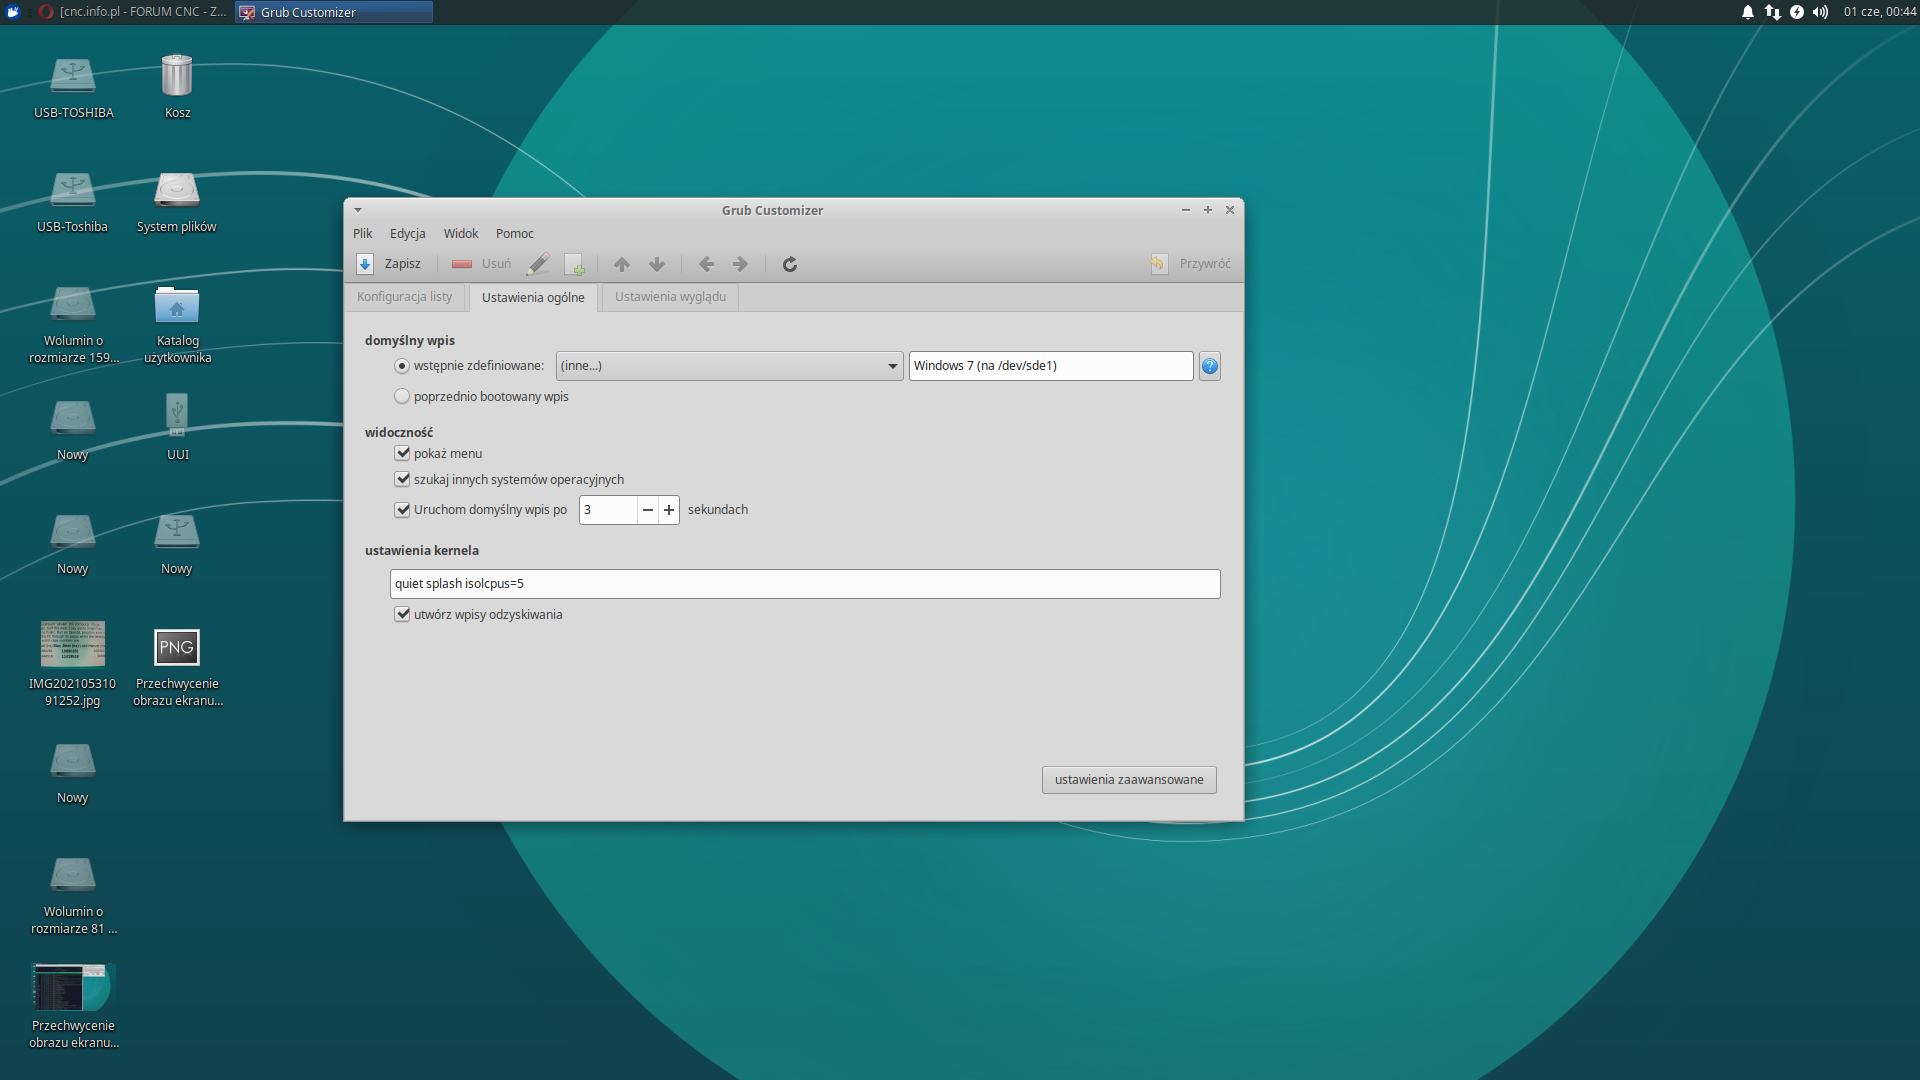Select the UUI USB stick icon

(x=177, y=414)
